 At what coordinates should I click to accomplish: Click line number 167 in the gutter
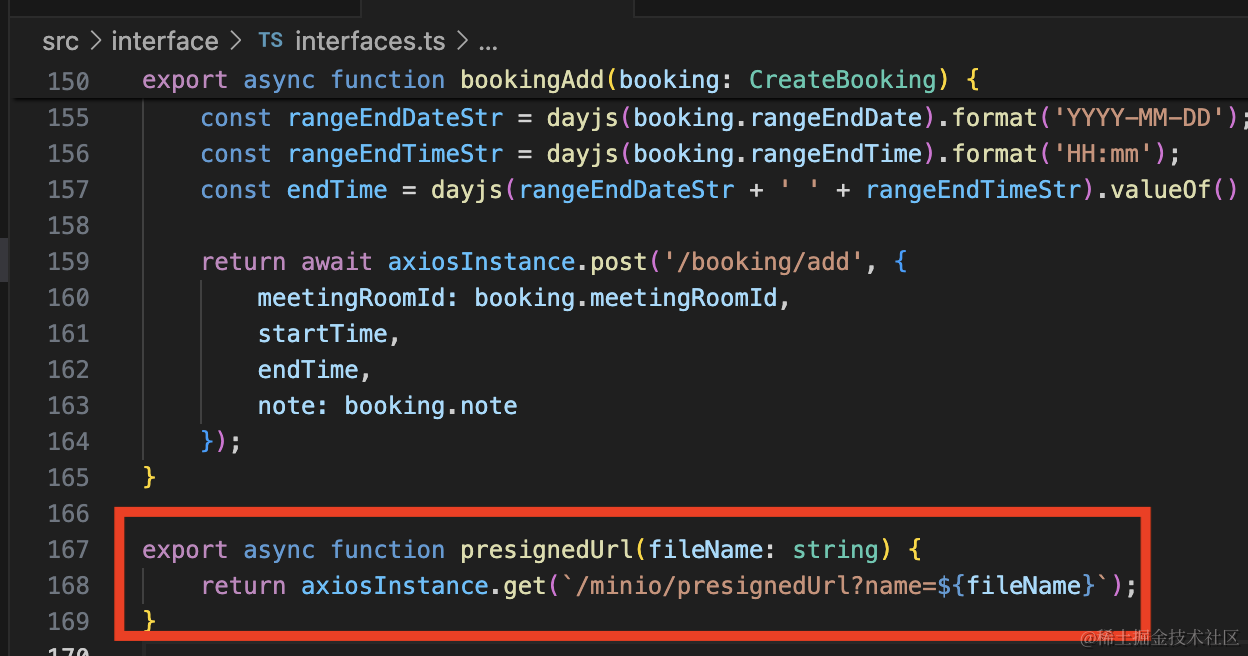coord(68,550)
